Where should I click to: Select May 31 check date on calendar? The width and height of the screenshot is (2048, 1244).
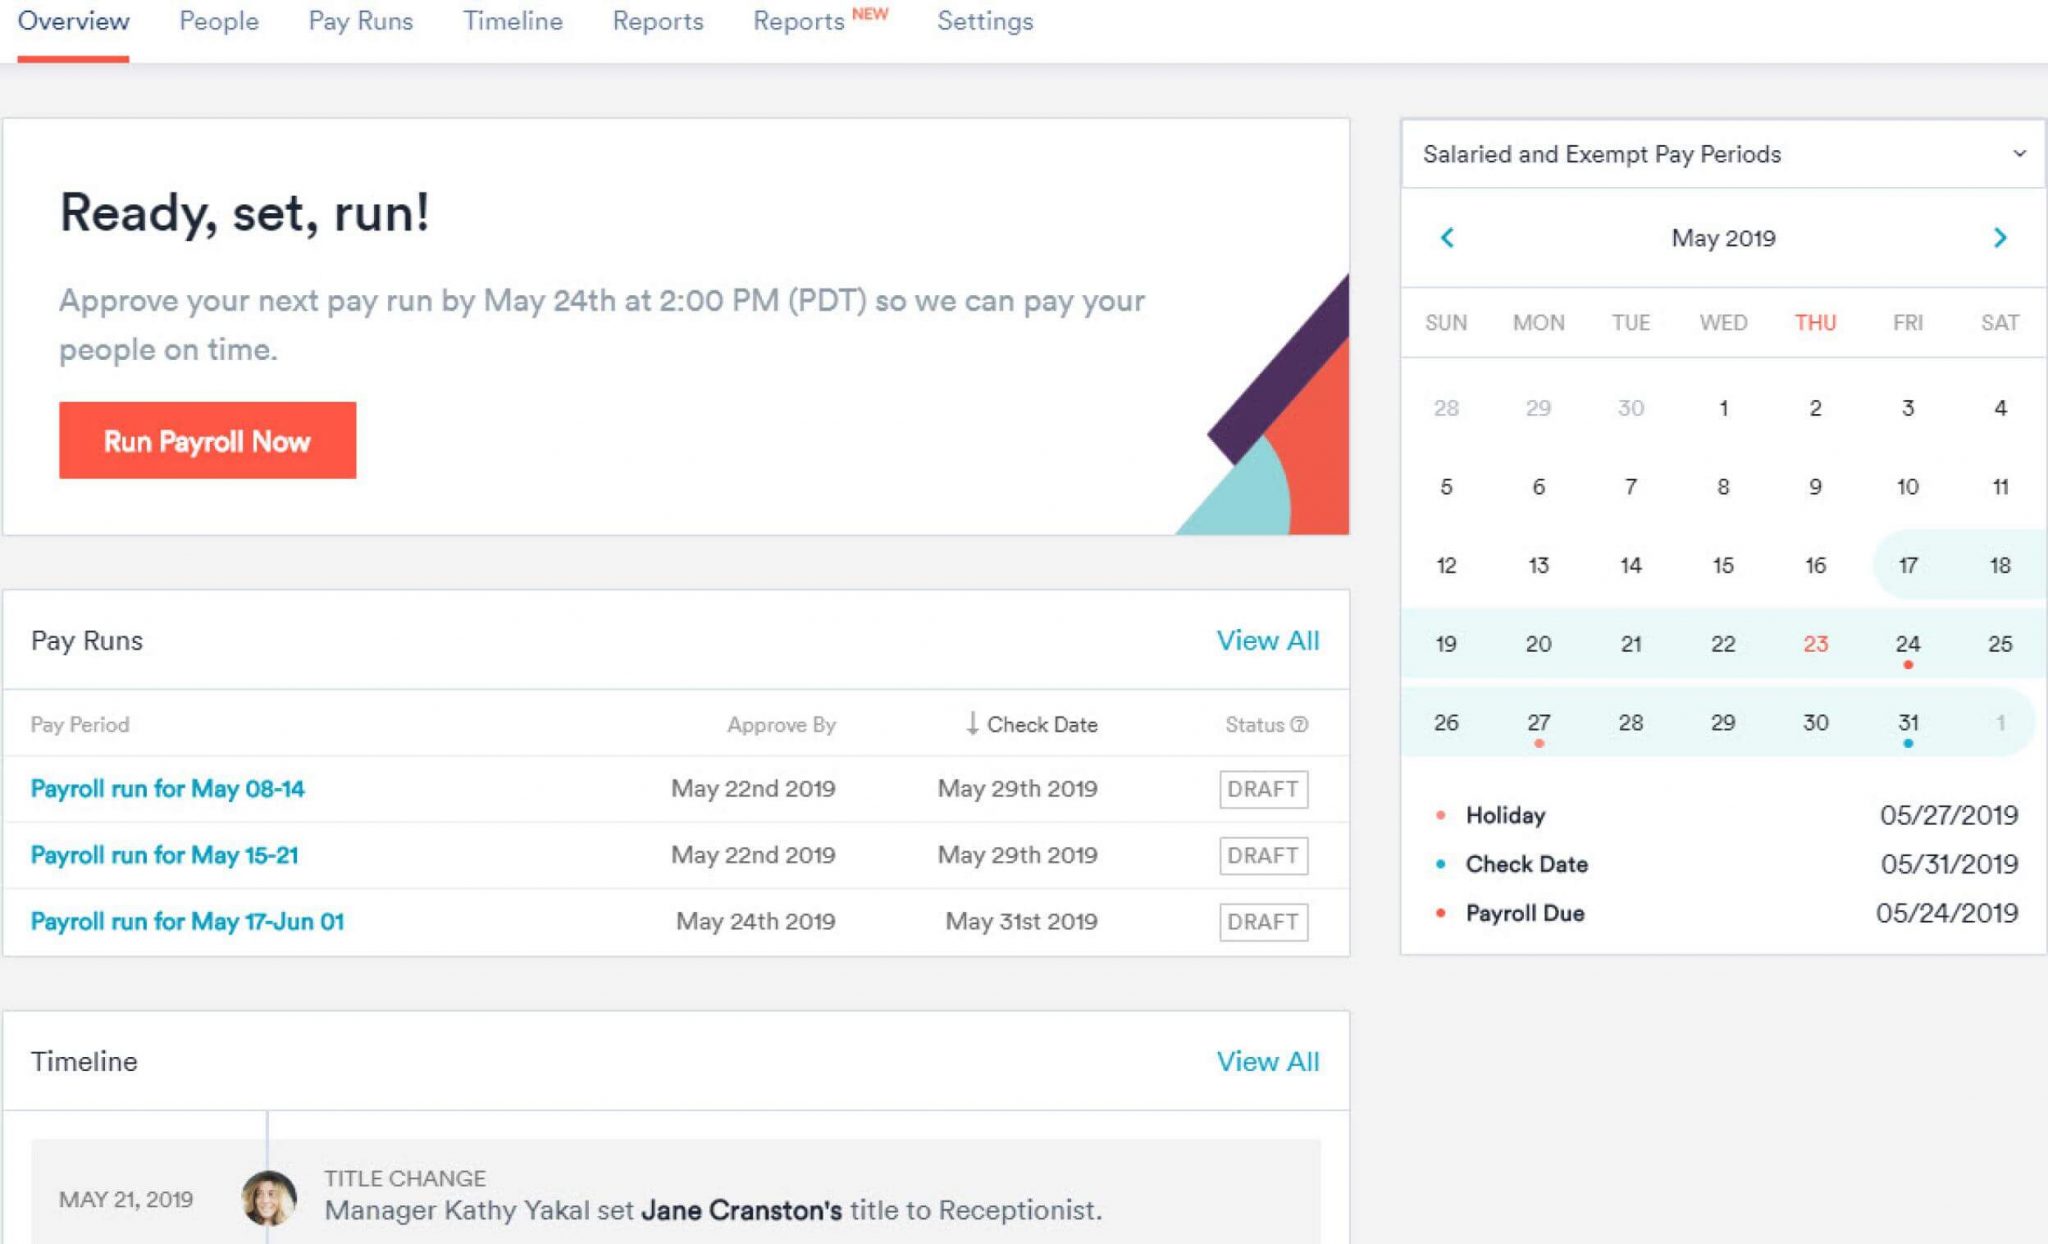(1908, 722)
